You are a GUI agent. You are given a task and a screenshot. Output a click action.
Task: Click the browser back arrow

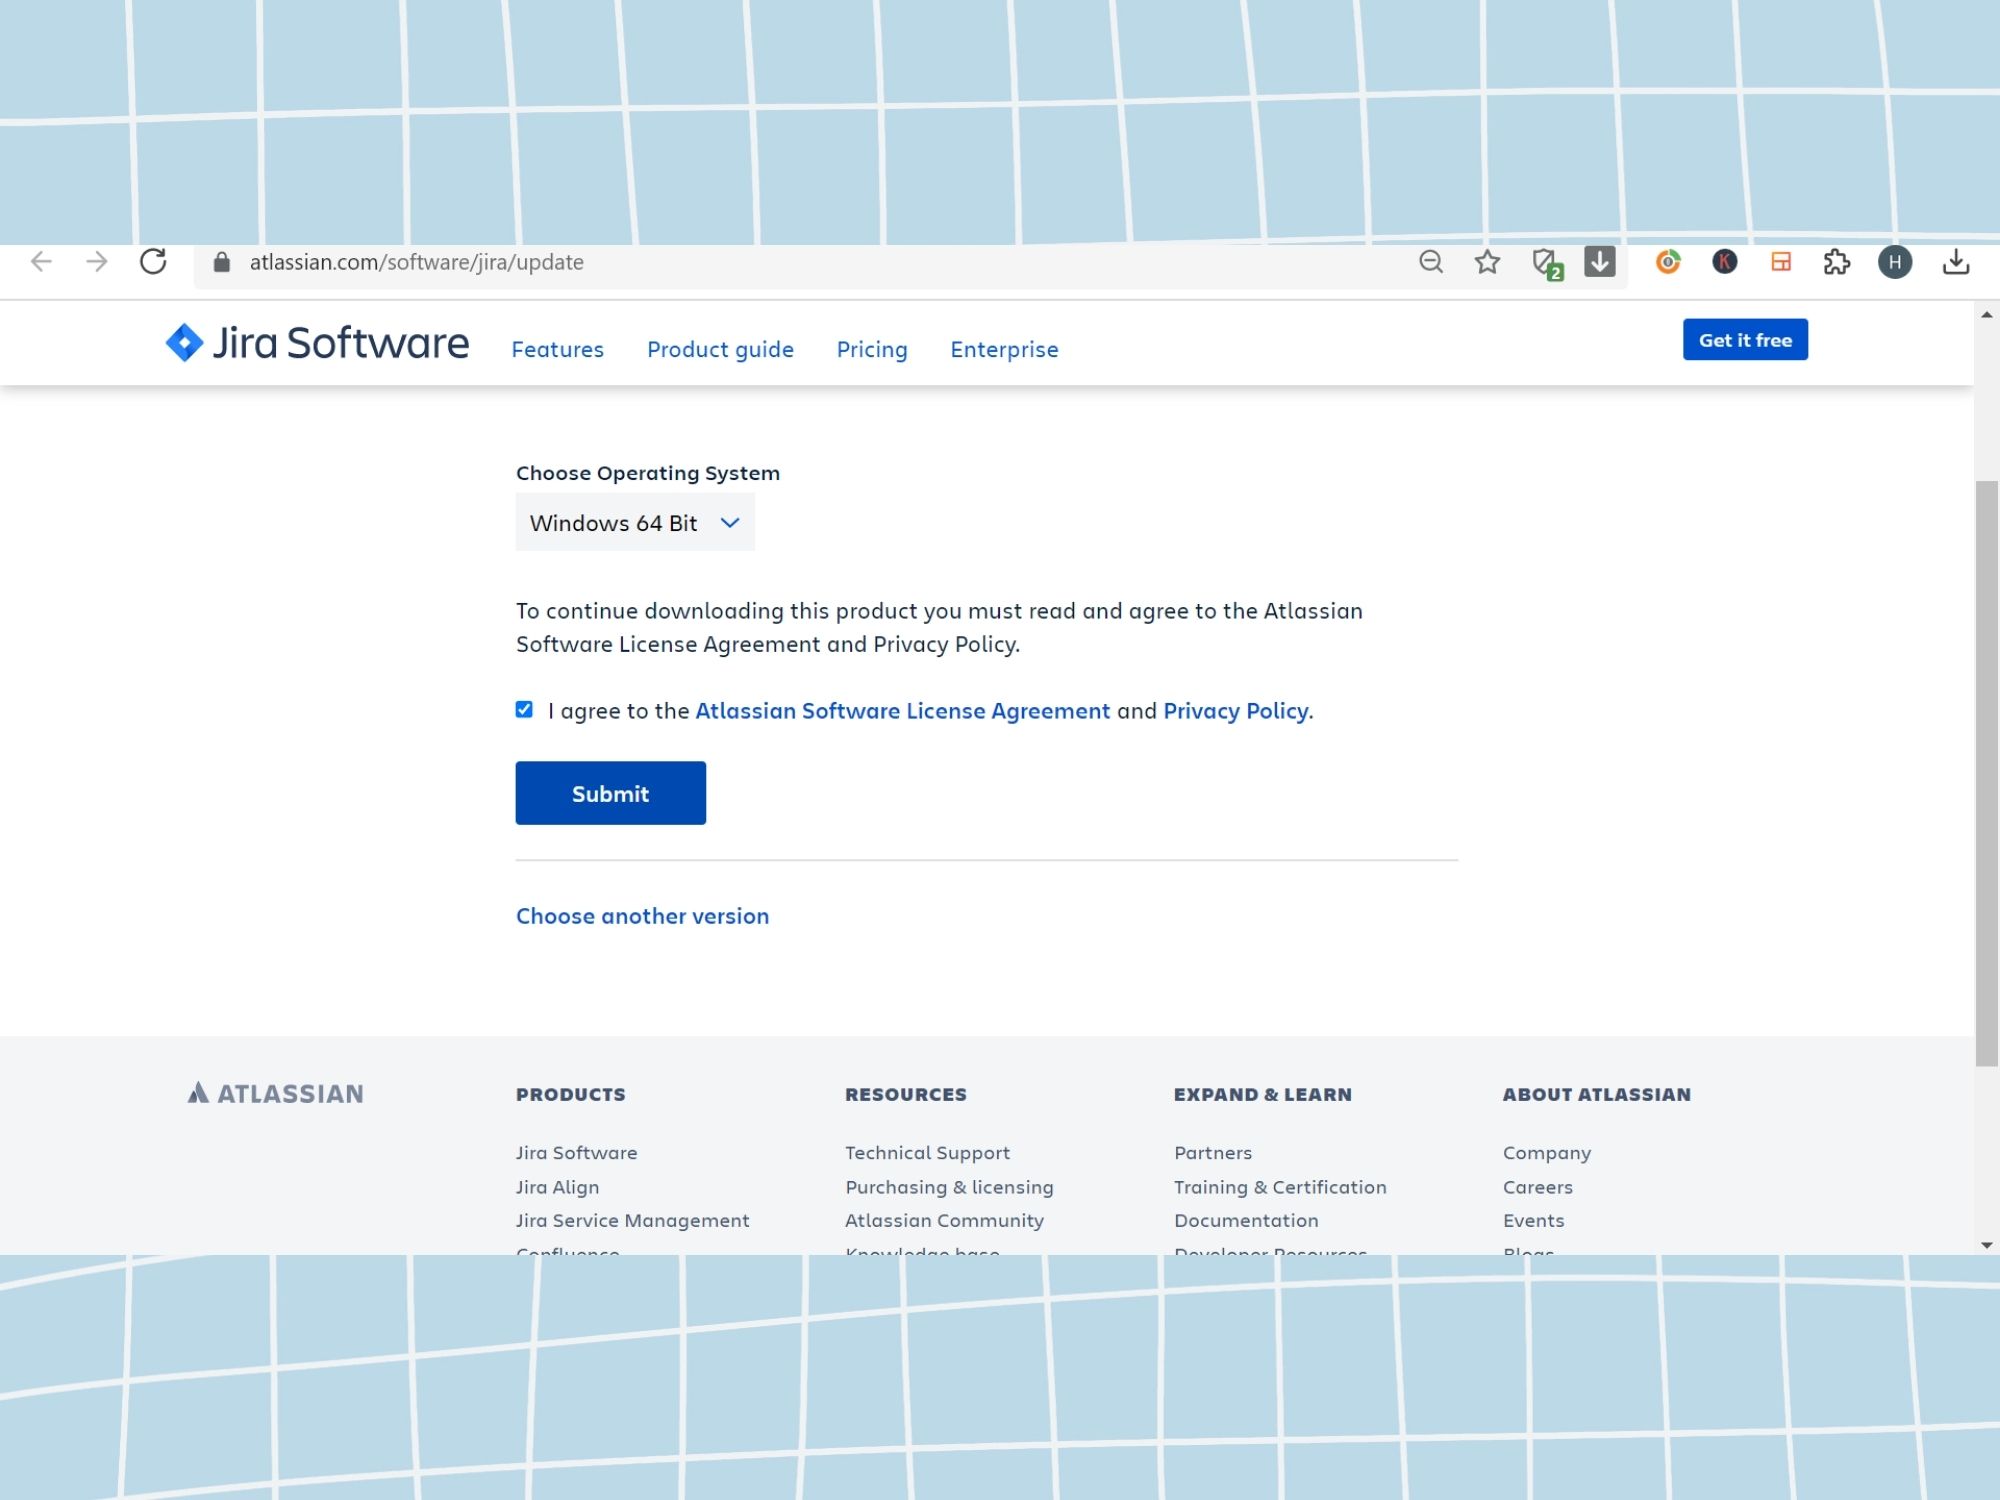(41, 262)
